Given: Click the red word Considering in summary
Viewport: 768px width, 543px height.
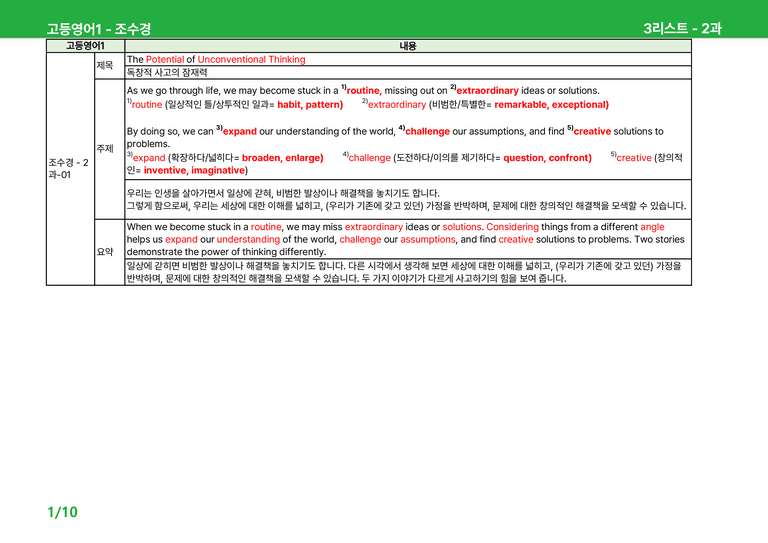Looking at the screenshot, I should [x=512, y=227].
